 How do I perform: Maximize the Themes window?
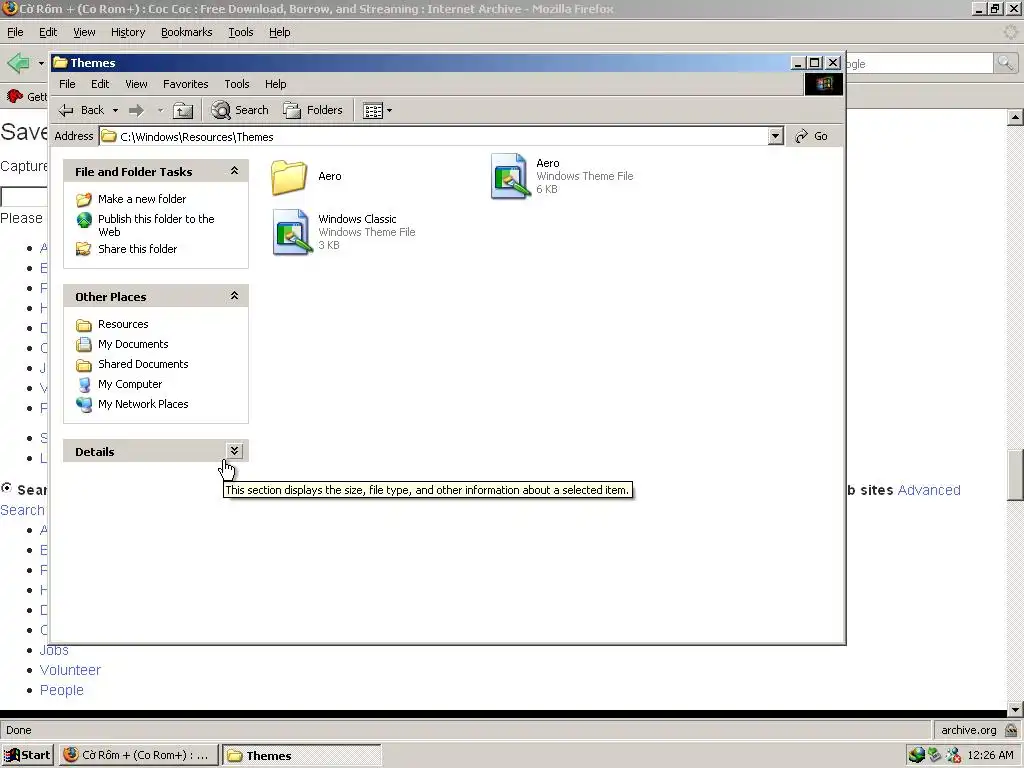click(814, 63)
